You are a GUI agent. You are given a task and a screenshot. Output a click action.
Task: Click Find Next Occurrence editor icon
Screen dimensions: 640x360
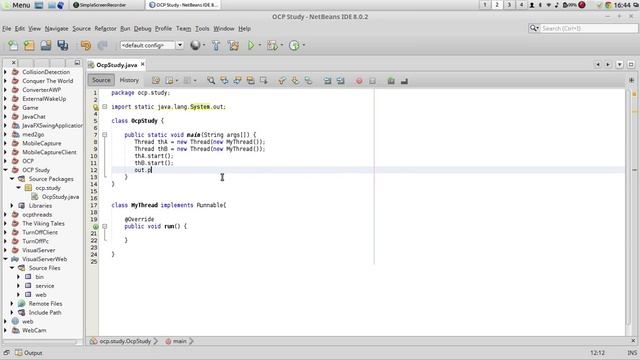click(237, 80)
